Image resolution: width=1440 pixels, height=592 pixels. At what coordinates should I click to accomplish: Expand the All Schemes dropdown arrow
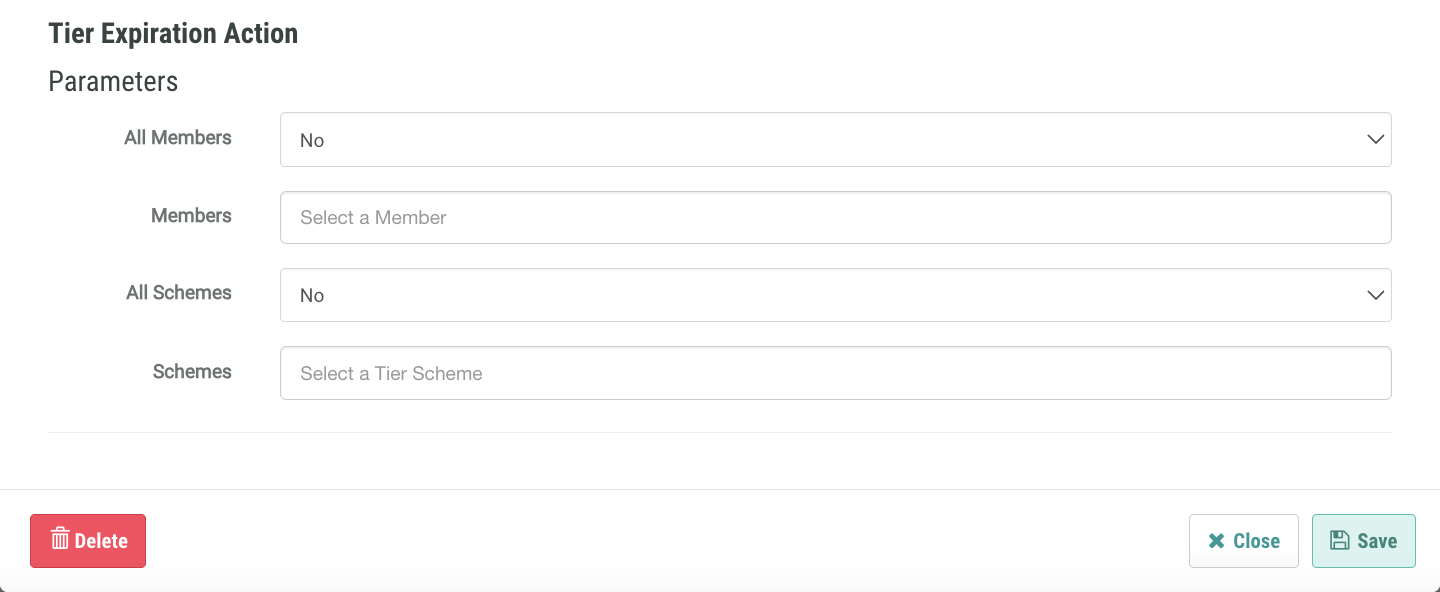coord(1375,295)
